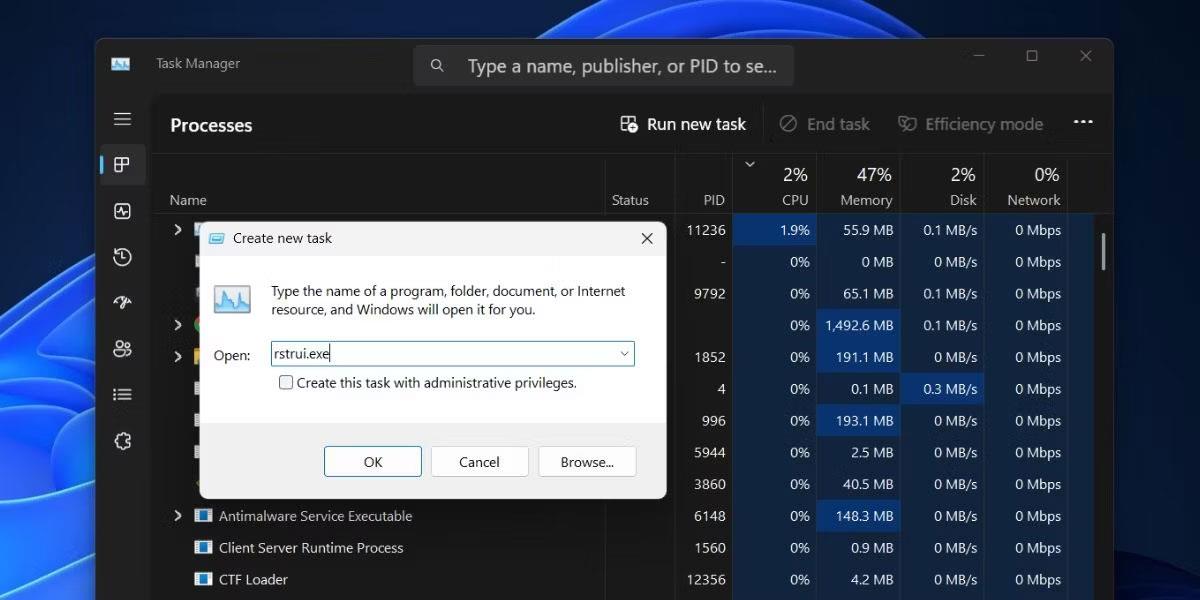Select the CTF Loader process row
Image resolution: width=1200 pixels, height=600 pixels.
[253, 579]
